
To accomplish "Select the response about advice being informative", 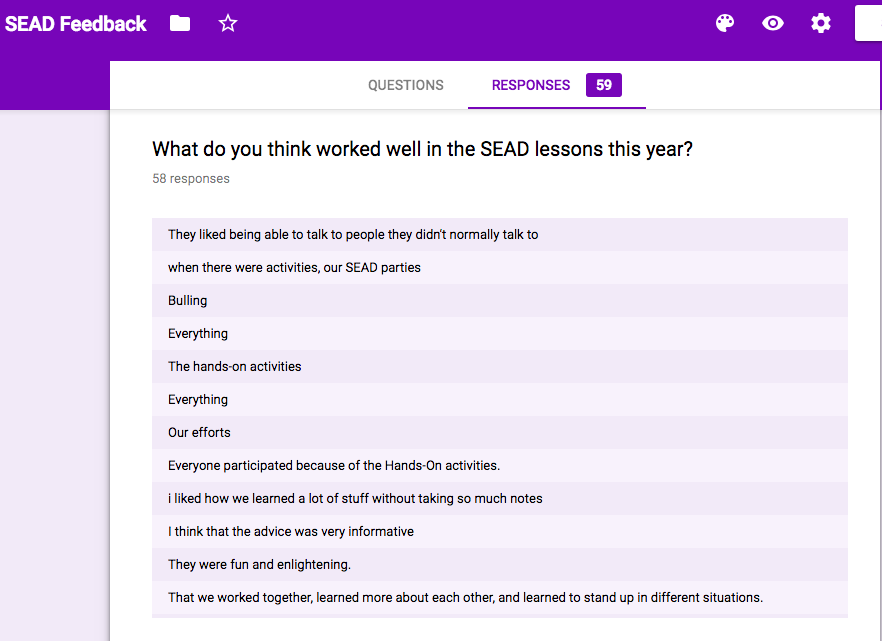I will (x=290, y=531).
